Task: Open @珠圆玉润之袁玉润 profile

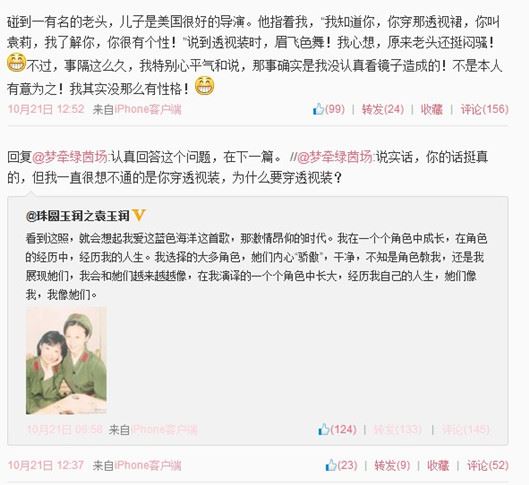Action: pyautogui.click(x=78, y=216)
